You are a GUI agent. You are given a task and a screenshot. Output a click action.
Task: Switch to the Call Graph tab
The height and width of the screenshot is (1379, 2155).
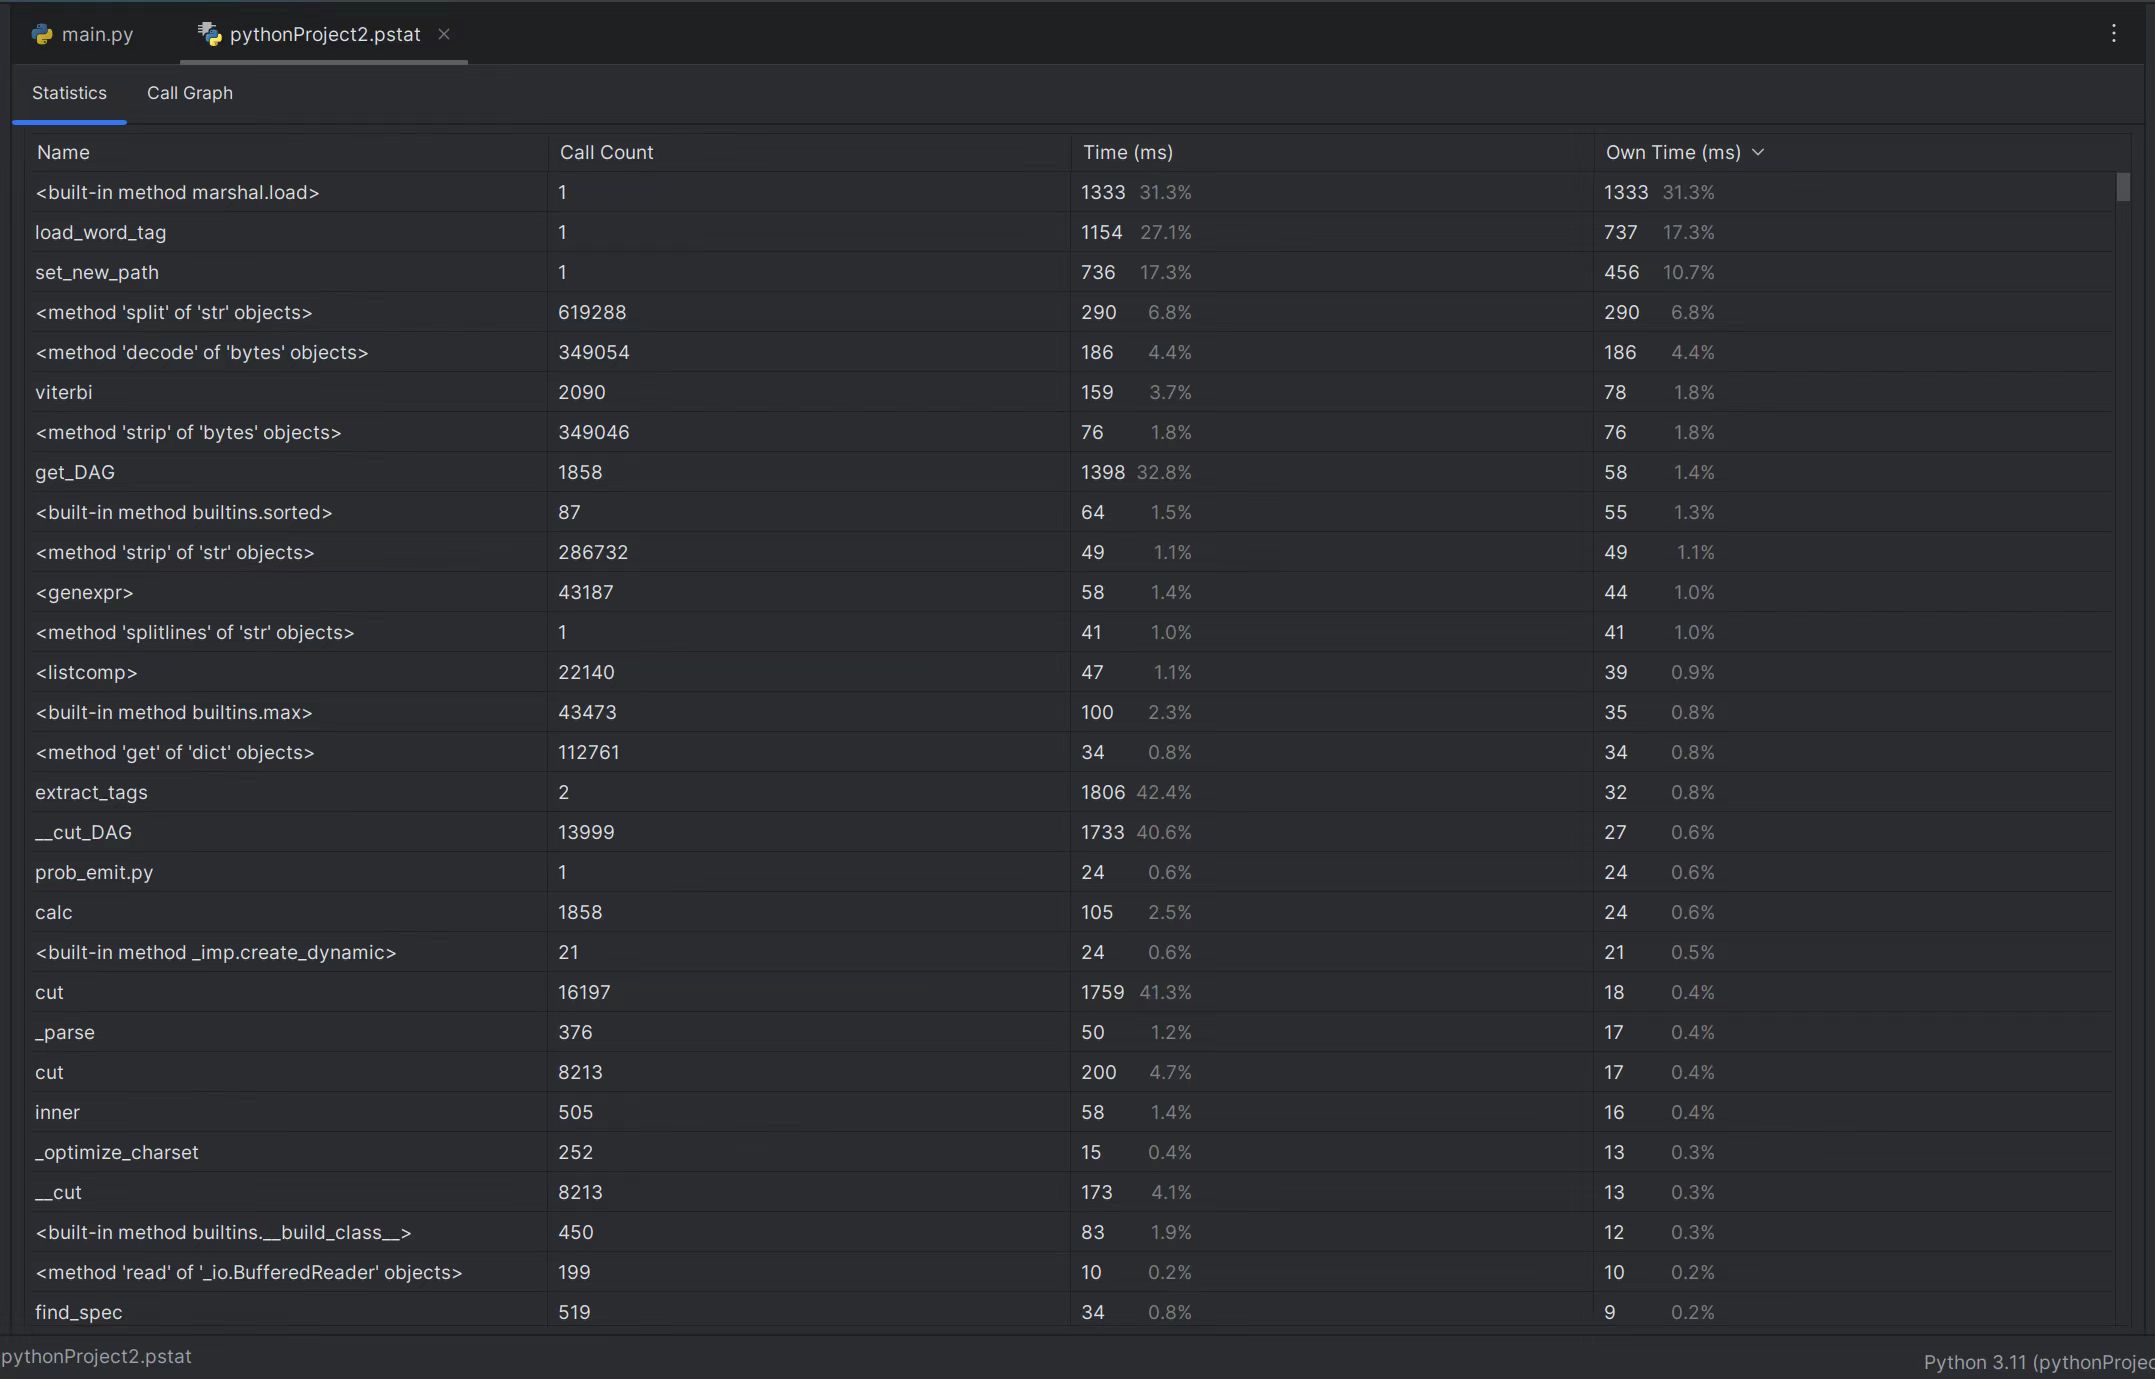pos(189,93)
